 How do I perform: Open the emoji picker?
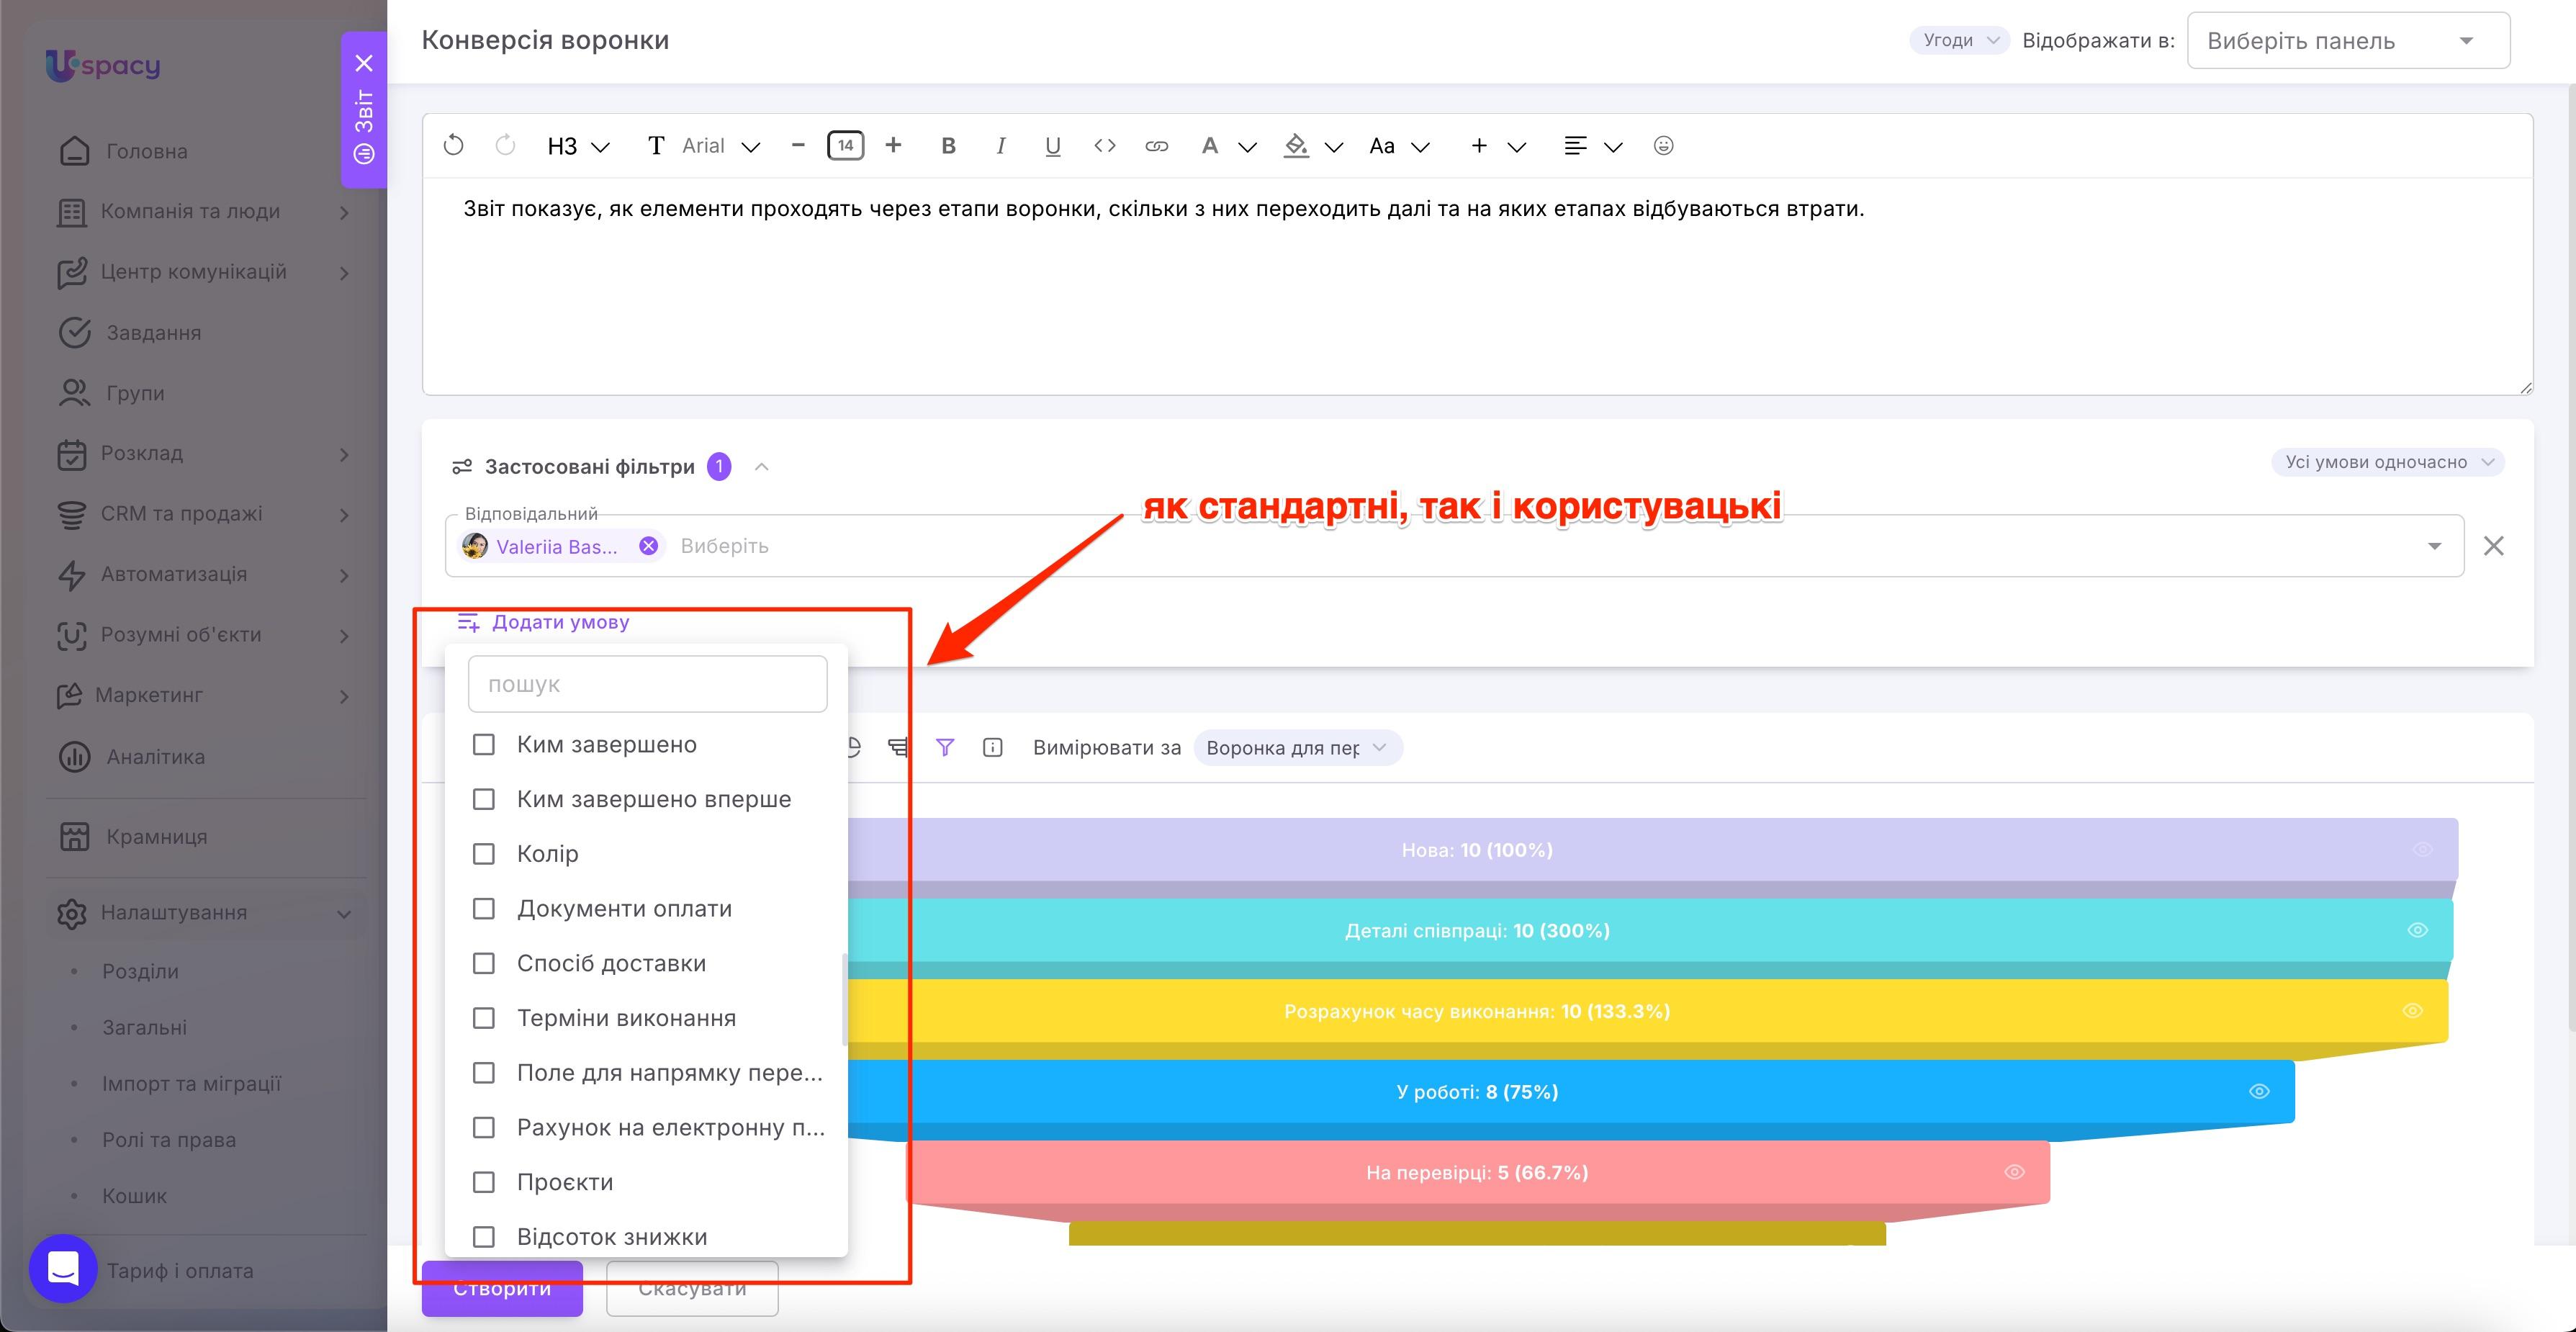pyautogui.click(x=1663, y=146)
